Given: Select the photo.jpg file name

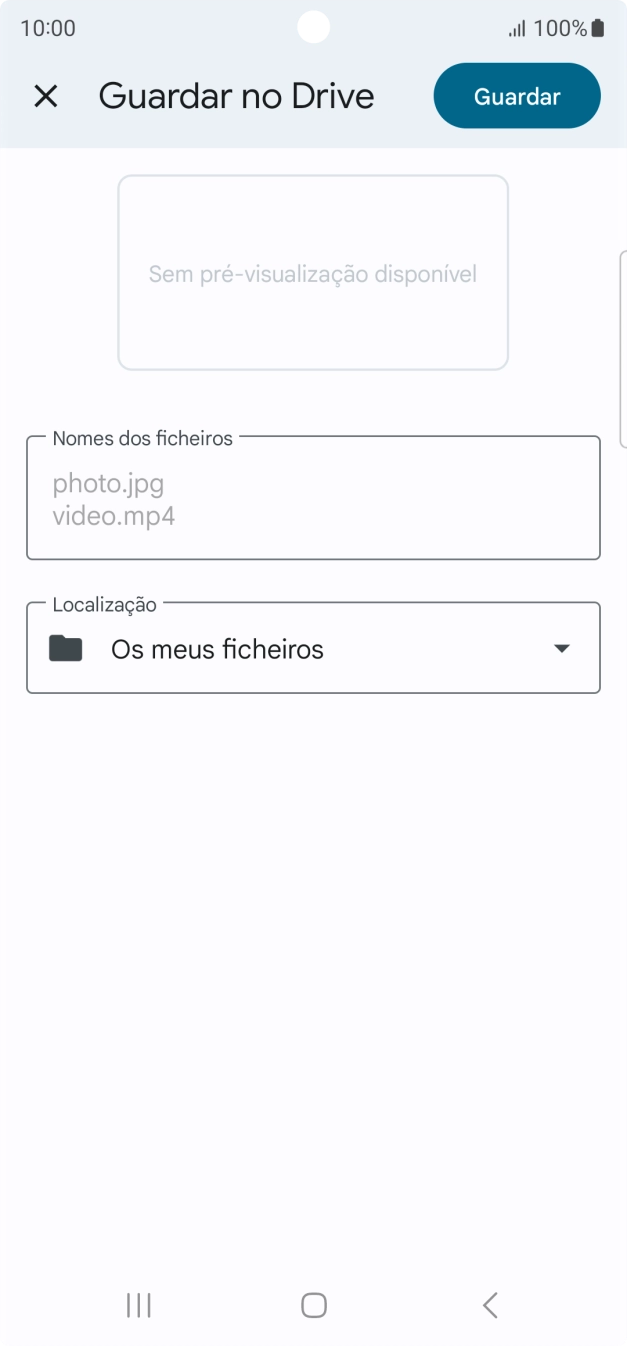Looking at the screenshot, I should tap(108, 484).
